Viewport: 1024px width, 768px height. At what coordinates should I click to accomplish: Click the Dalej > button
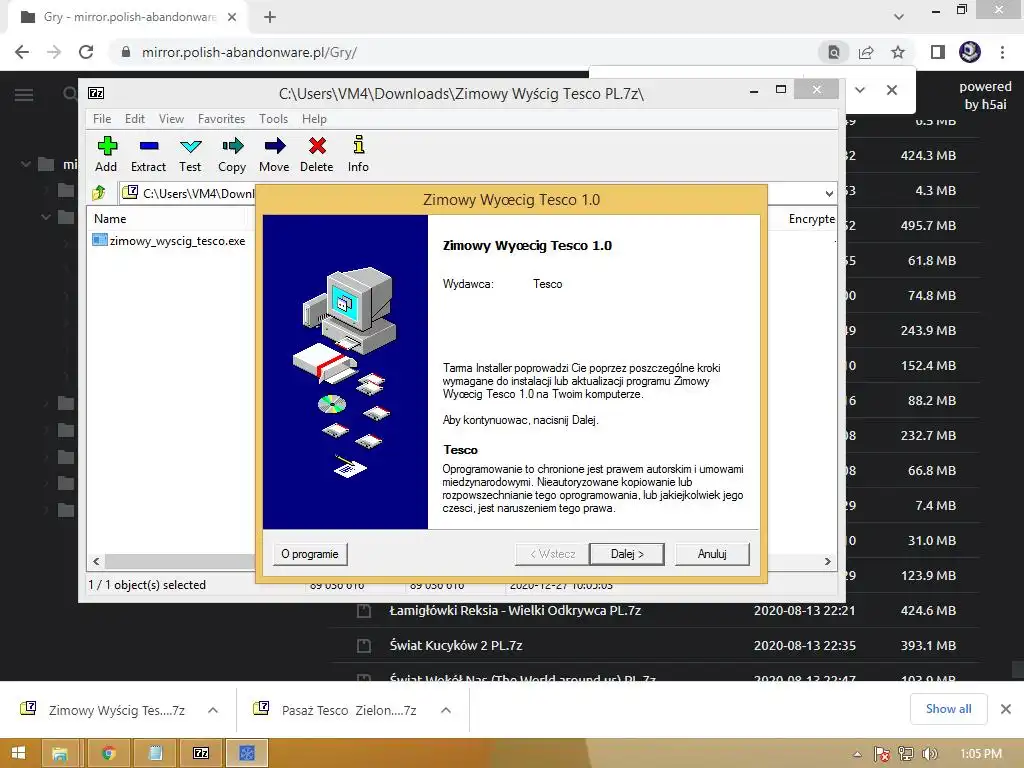(x=627, y=554)
